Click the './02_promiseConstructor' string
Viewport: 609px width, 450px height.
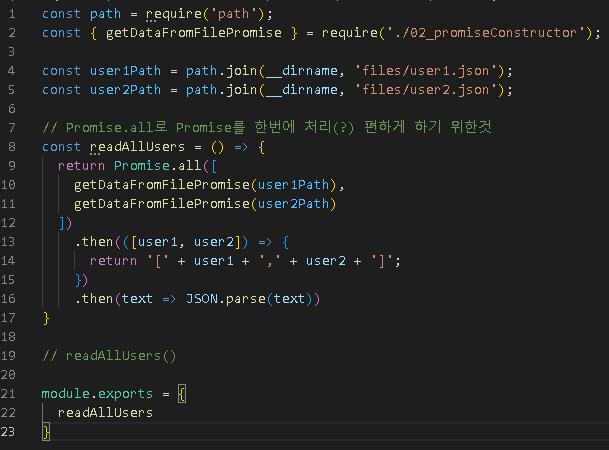coord(485,33)
